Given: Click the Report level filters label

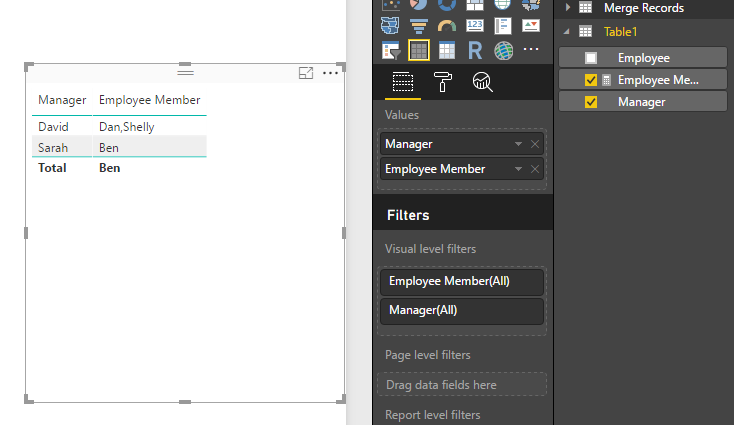Looking at the screenshot, I should tap(433, 415).
